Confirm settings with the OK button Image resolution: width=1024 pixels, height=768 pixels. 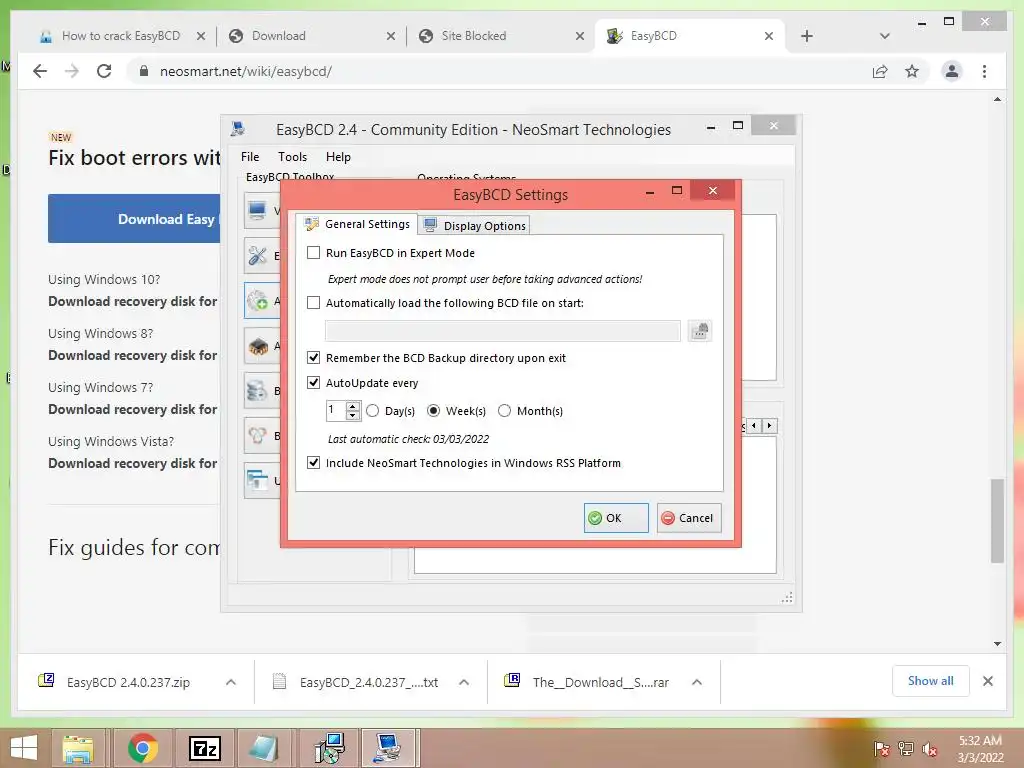616,518
